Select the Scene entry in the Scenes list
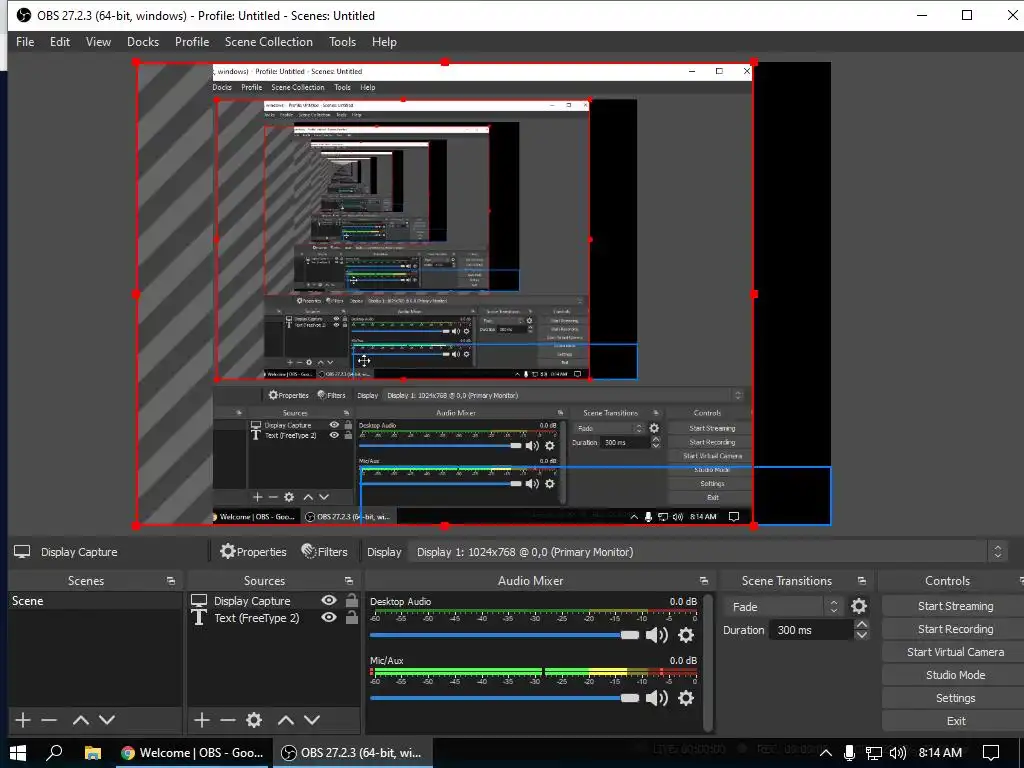The width and height of the screenshot is (1024, 768). tap(95, 601)
